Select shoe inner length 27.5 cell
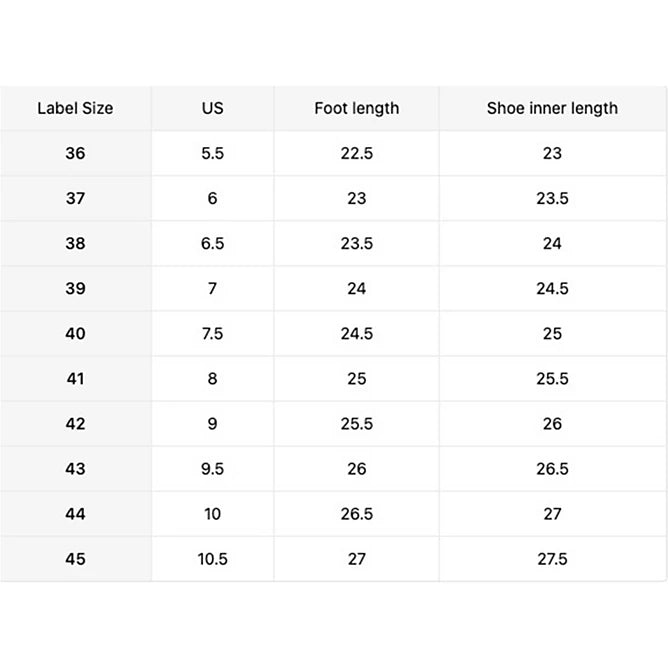 coord(553,559)
